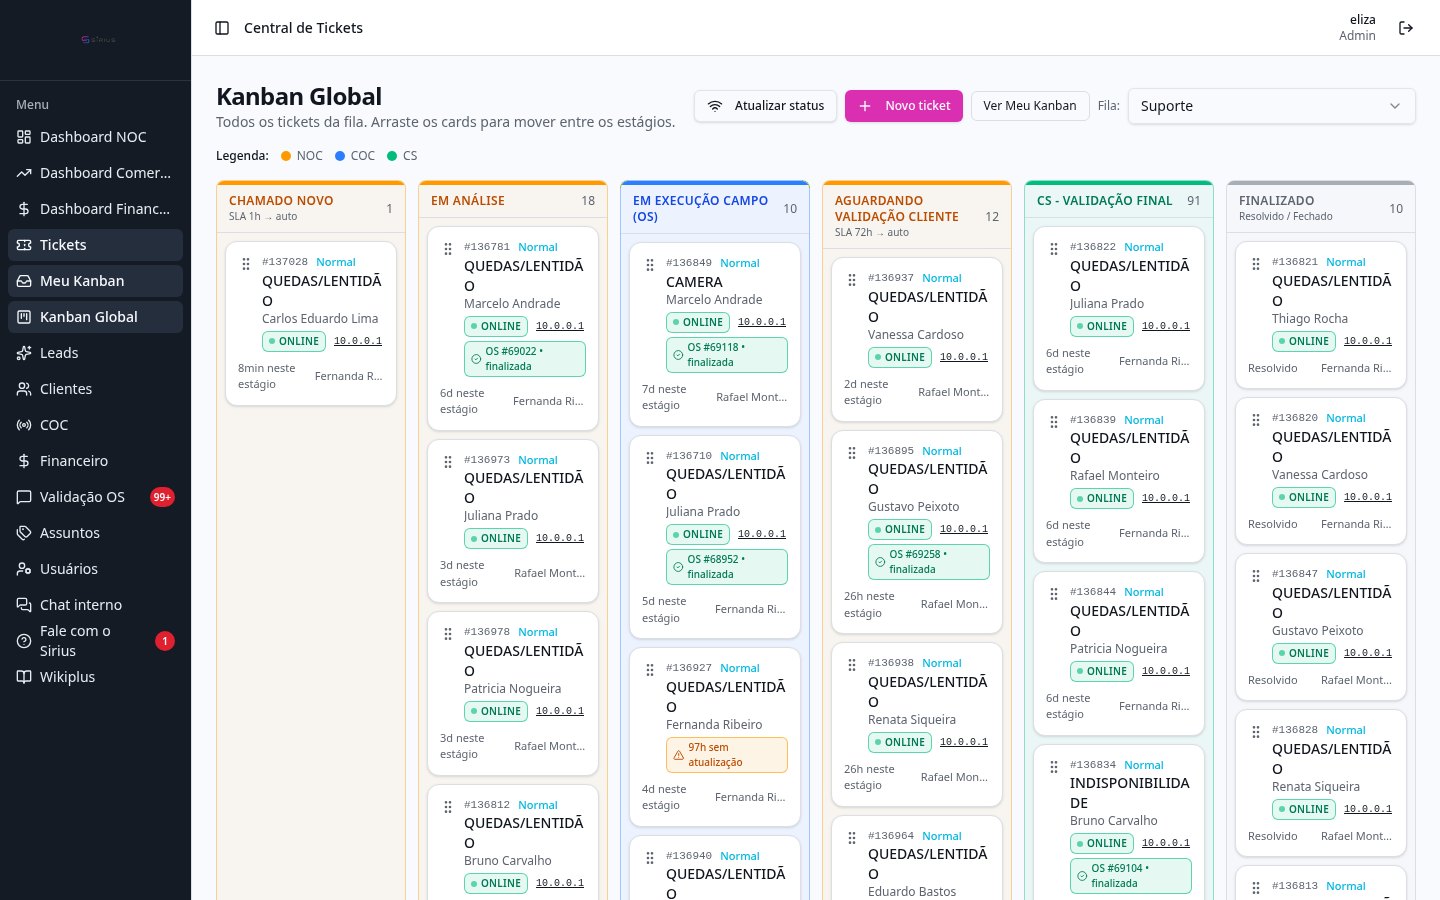This screenshot has width=1440, height=900.
Task: Click the 99+ badge on Validação OS
Action: 162,497
